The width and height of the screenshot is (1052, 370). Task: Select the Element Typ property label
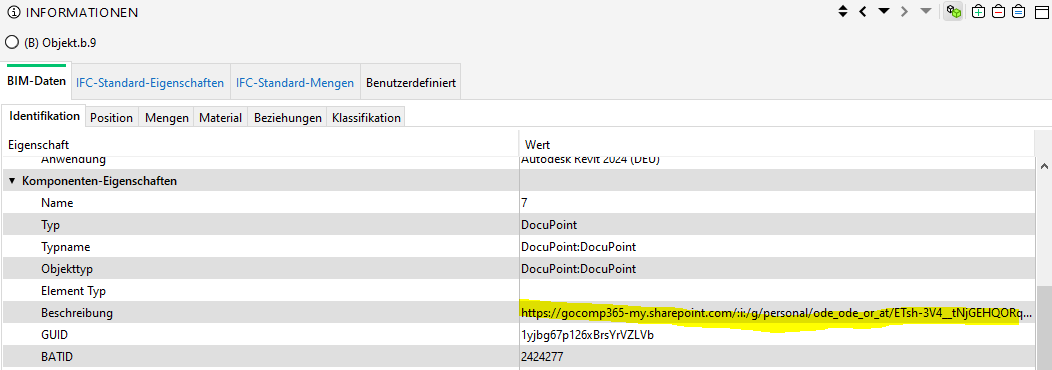point(73,291)
